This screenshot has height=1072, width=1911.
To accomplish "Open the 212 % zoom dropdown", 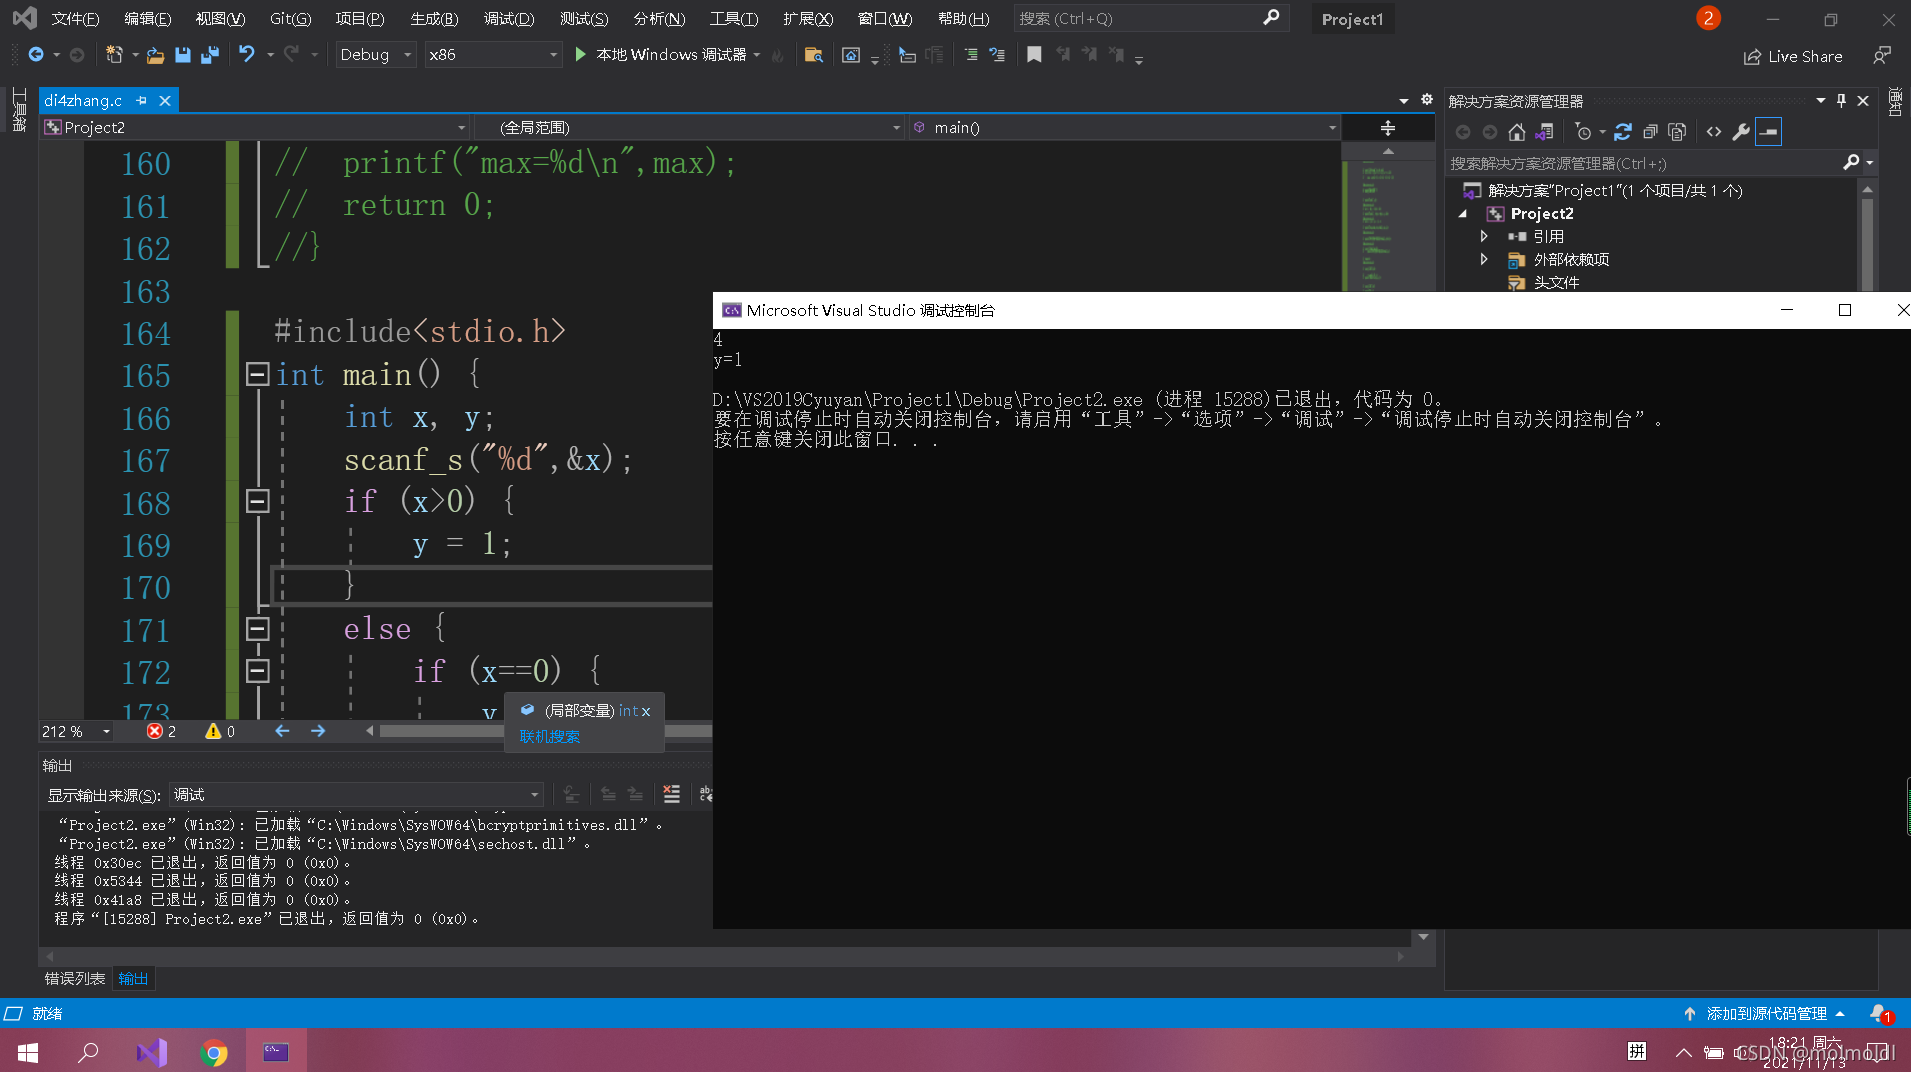I will [x=76, y=732].
